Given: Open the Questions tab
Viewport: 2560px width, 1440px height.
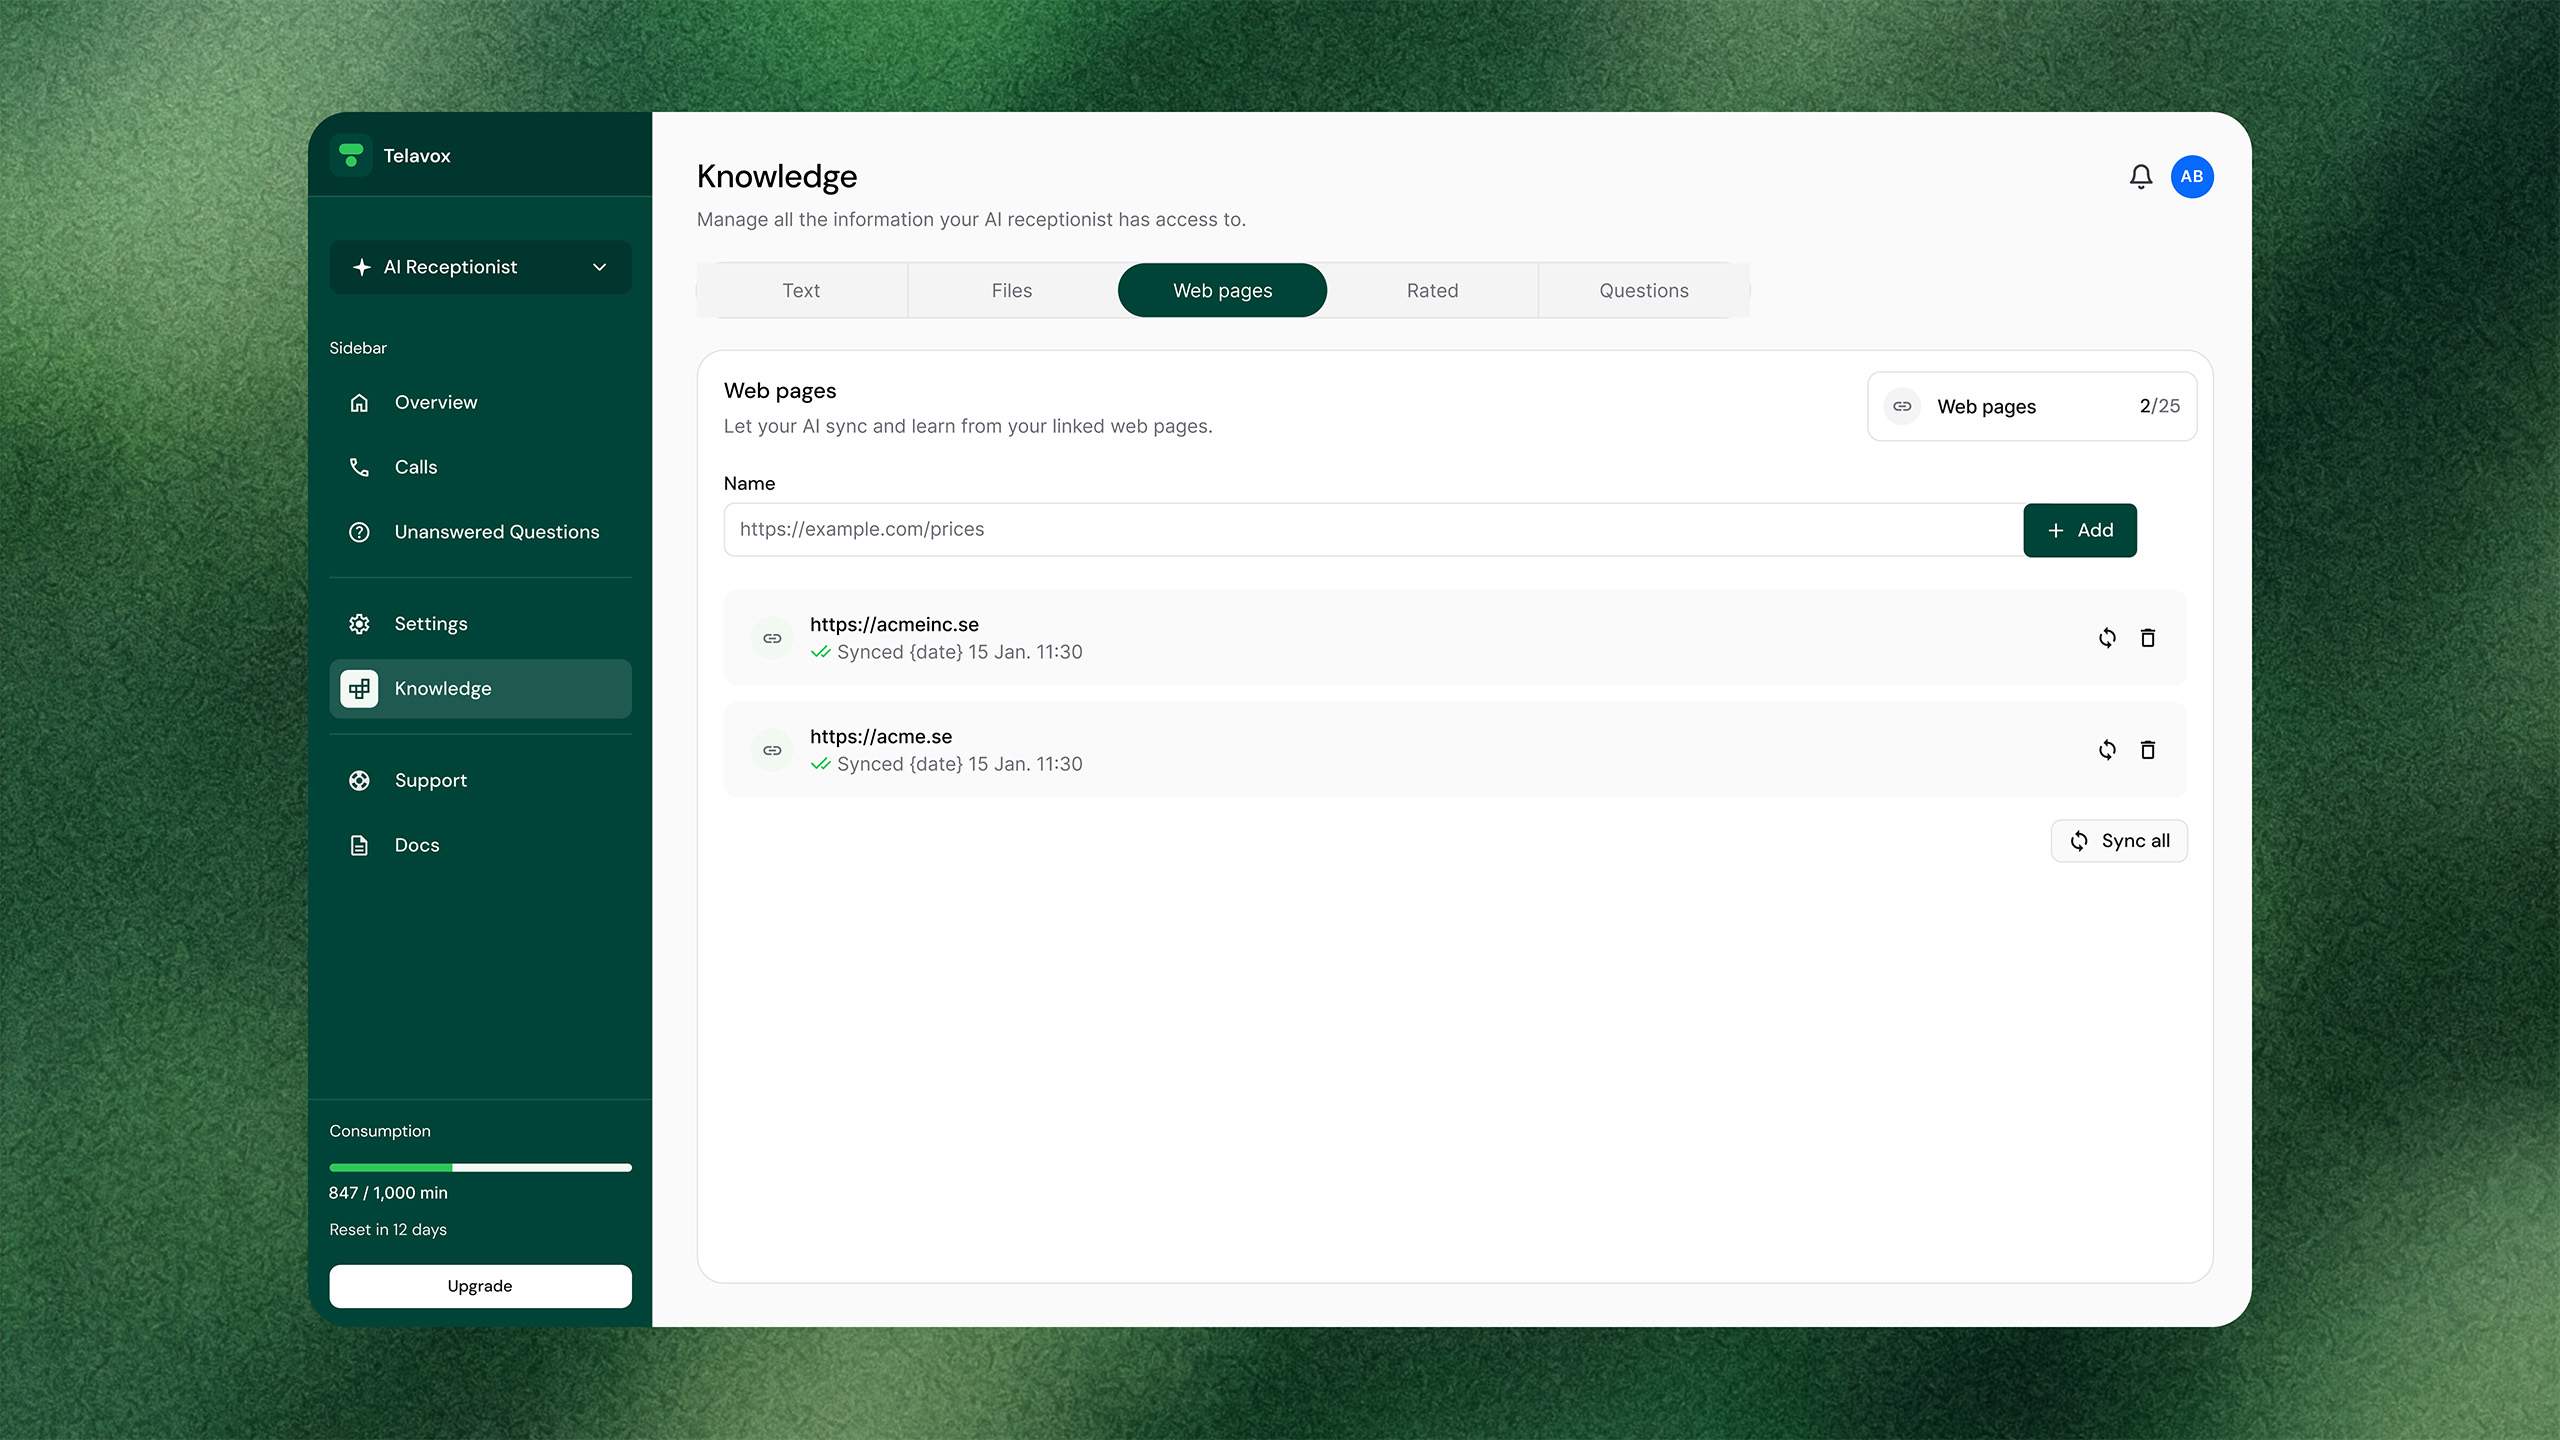Looking at the screenshot, I should 1643,291.
